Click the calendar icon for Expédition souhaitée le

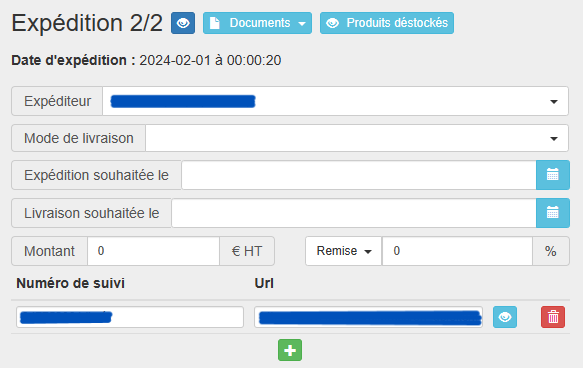(553, 175)
